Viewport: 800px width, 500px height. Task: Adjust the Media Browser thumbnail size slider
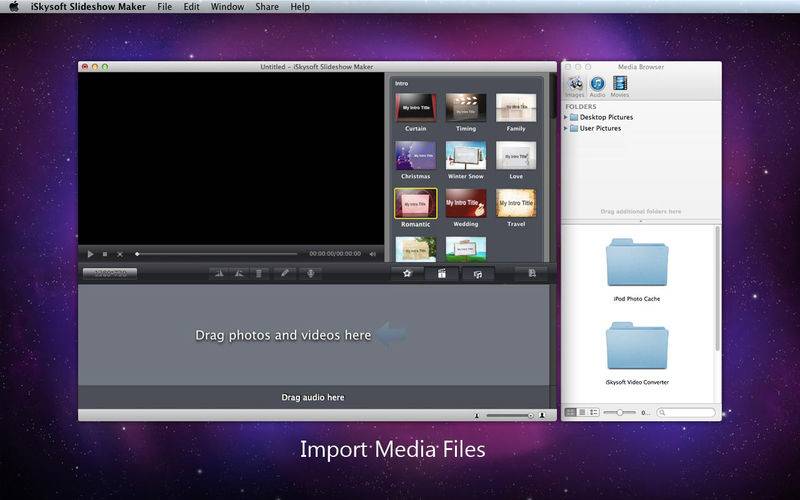tap(620, 412)
